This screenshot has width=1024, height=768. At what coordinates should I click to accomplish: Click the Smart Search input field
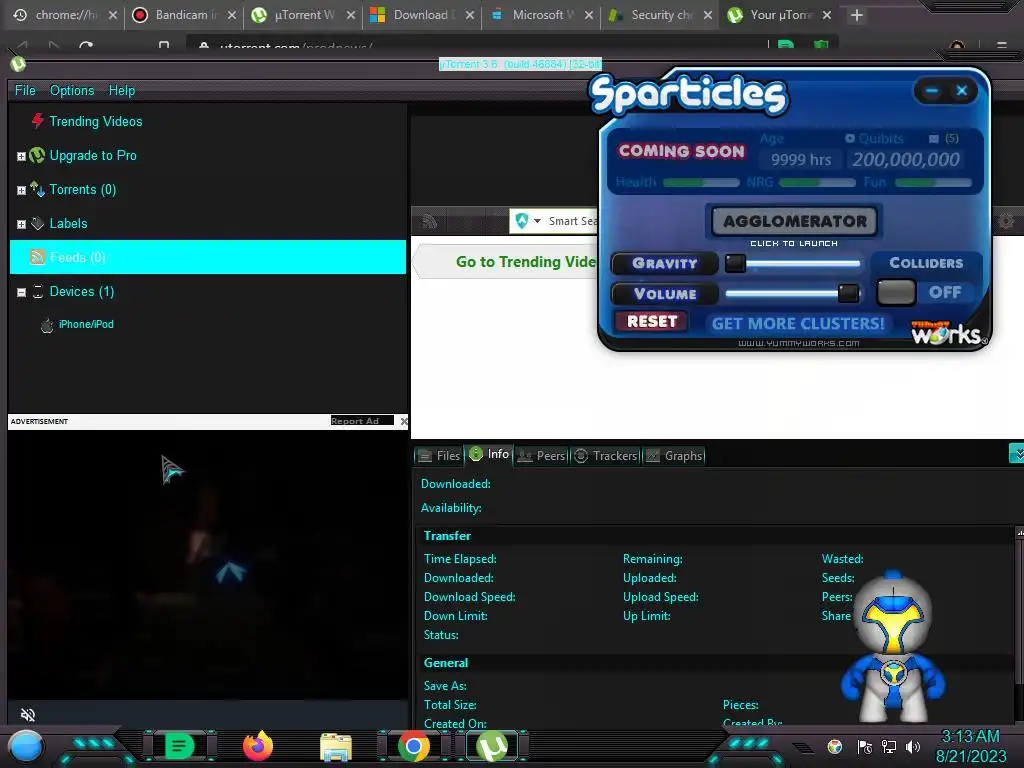pos(572,221)
